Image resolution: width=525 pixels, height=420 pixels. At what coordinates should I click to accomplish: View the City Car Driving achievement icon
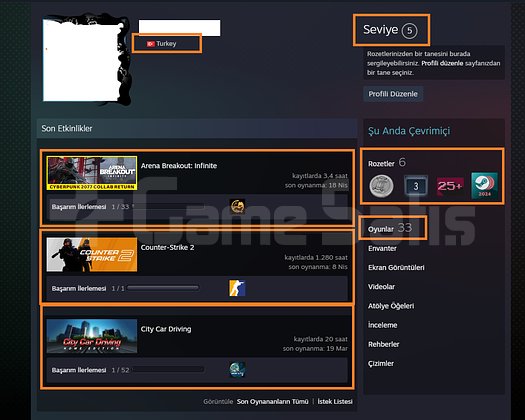pyautogui.click(x=237, y=370)
